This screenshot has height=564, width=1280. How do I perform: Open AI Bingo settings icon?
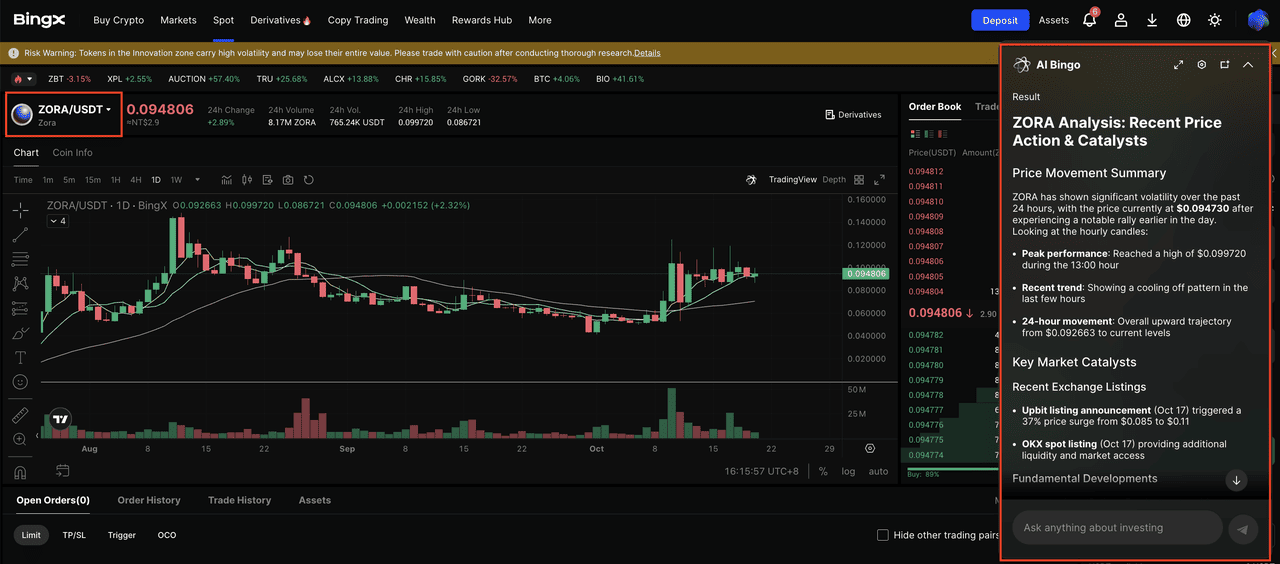click(1201, 65)
